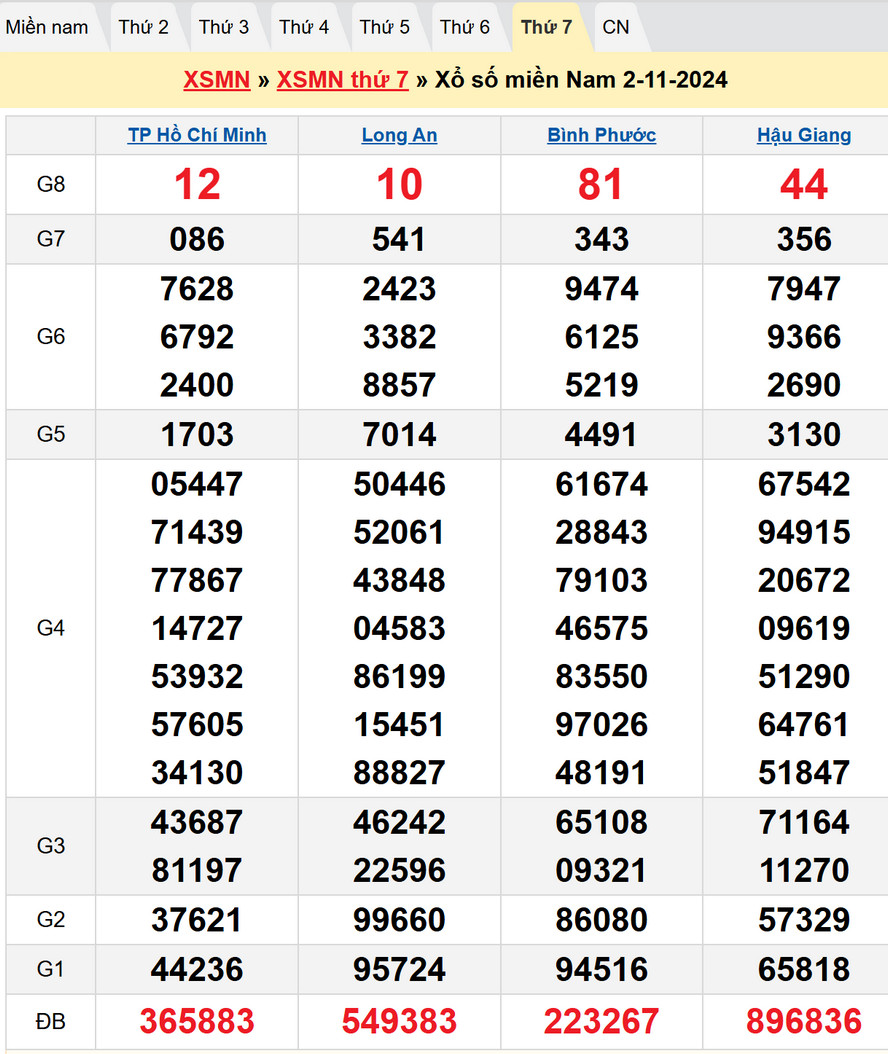The image size is (888, 1054).
Task: Select the Thứ 3 tab
Action: pyautogui.click(x=224, y=27)
